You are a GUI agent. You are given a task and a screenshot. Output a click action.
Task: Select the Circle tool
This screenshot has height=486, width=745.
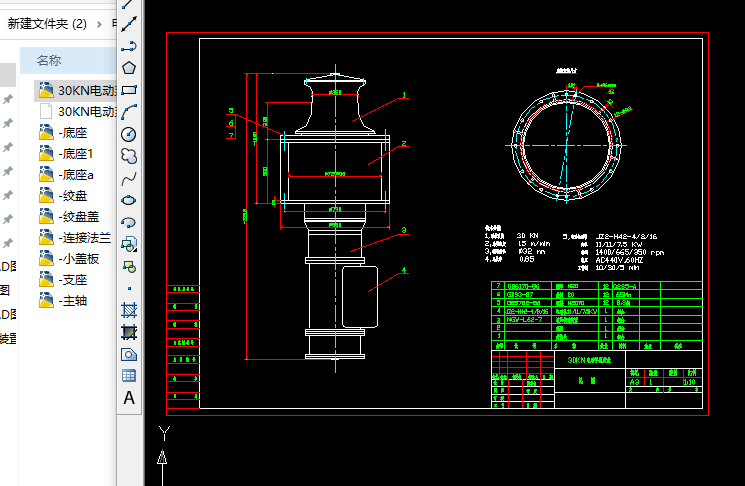pyautogui.click(x=129, y=134)
